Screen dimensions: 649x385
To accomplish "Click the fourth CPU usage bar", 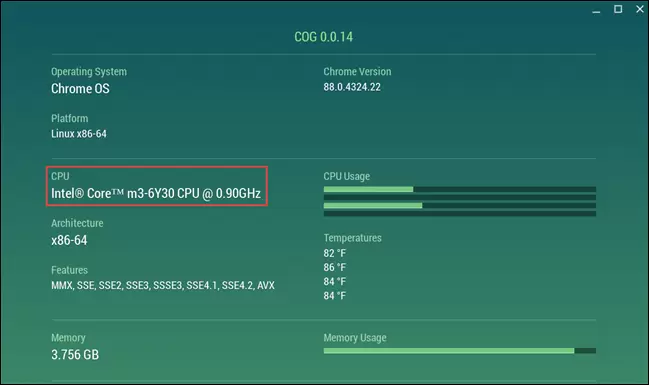I will pos(460,214).
